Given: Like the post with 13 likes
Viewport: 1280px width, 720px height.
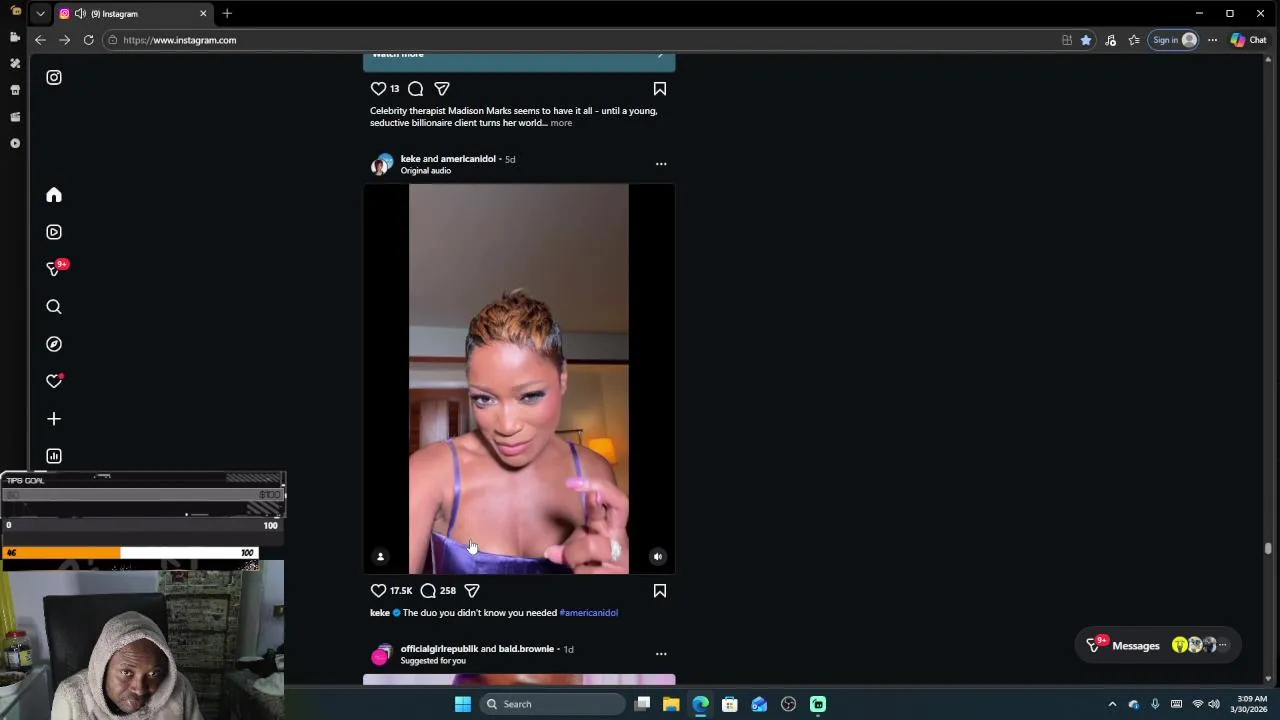Looking at the screenshot, I should [x=378, y=89].
